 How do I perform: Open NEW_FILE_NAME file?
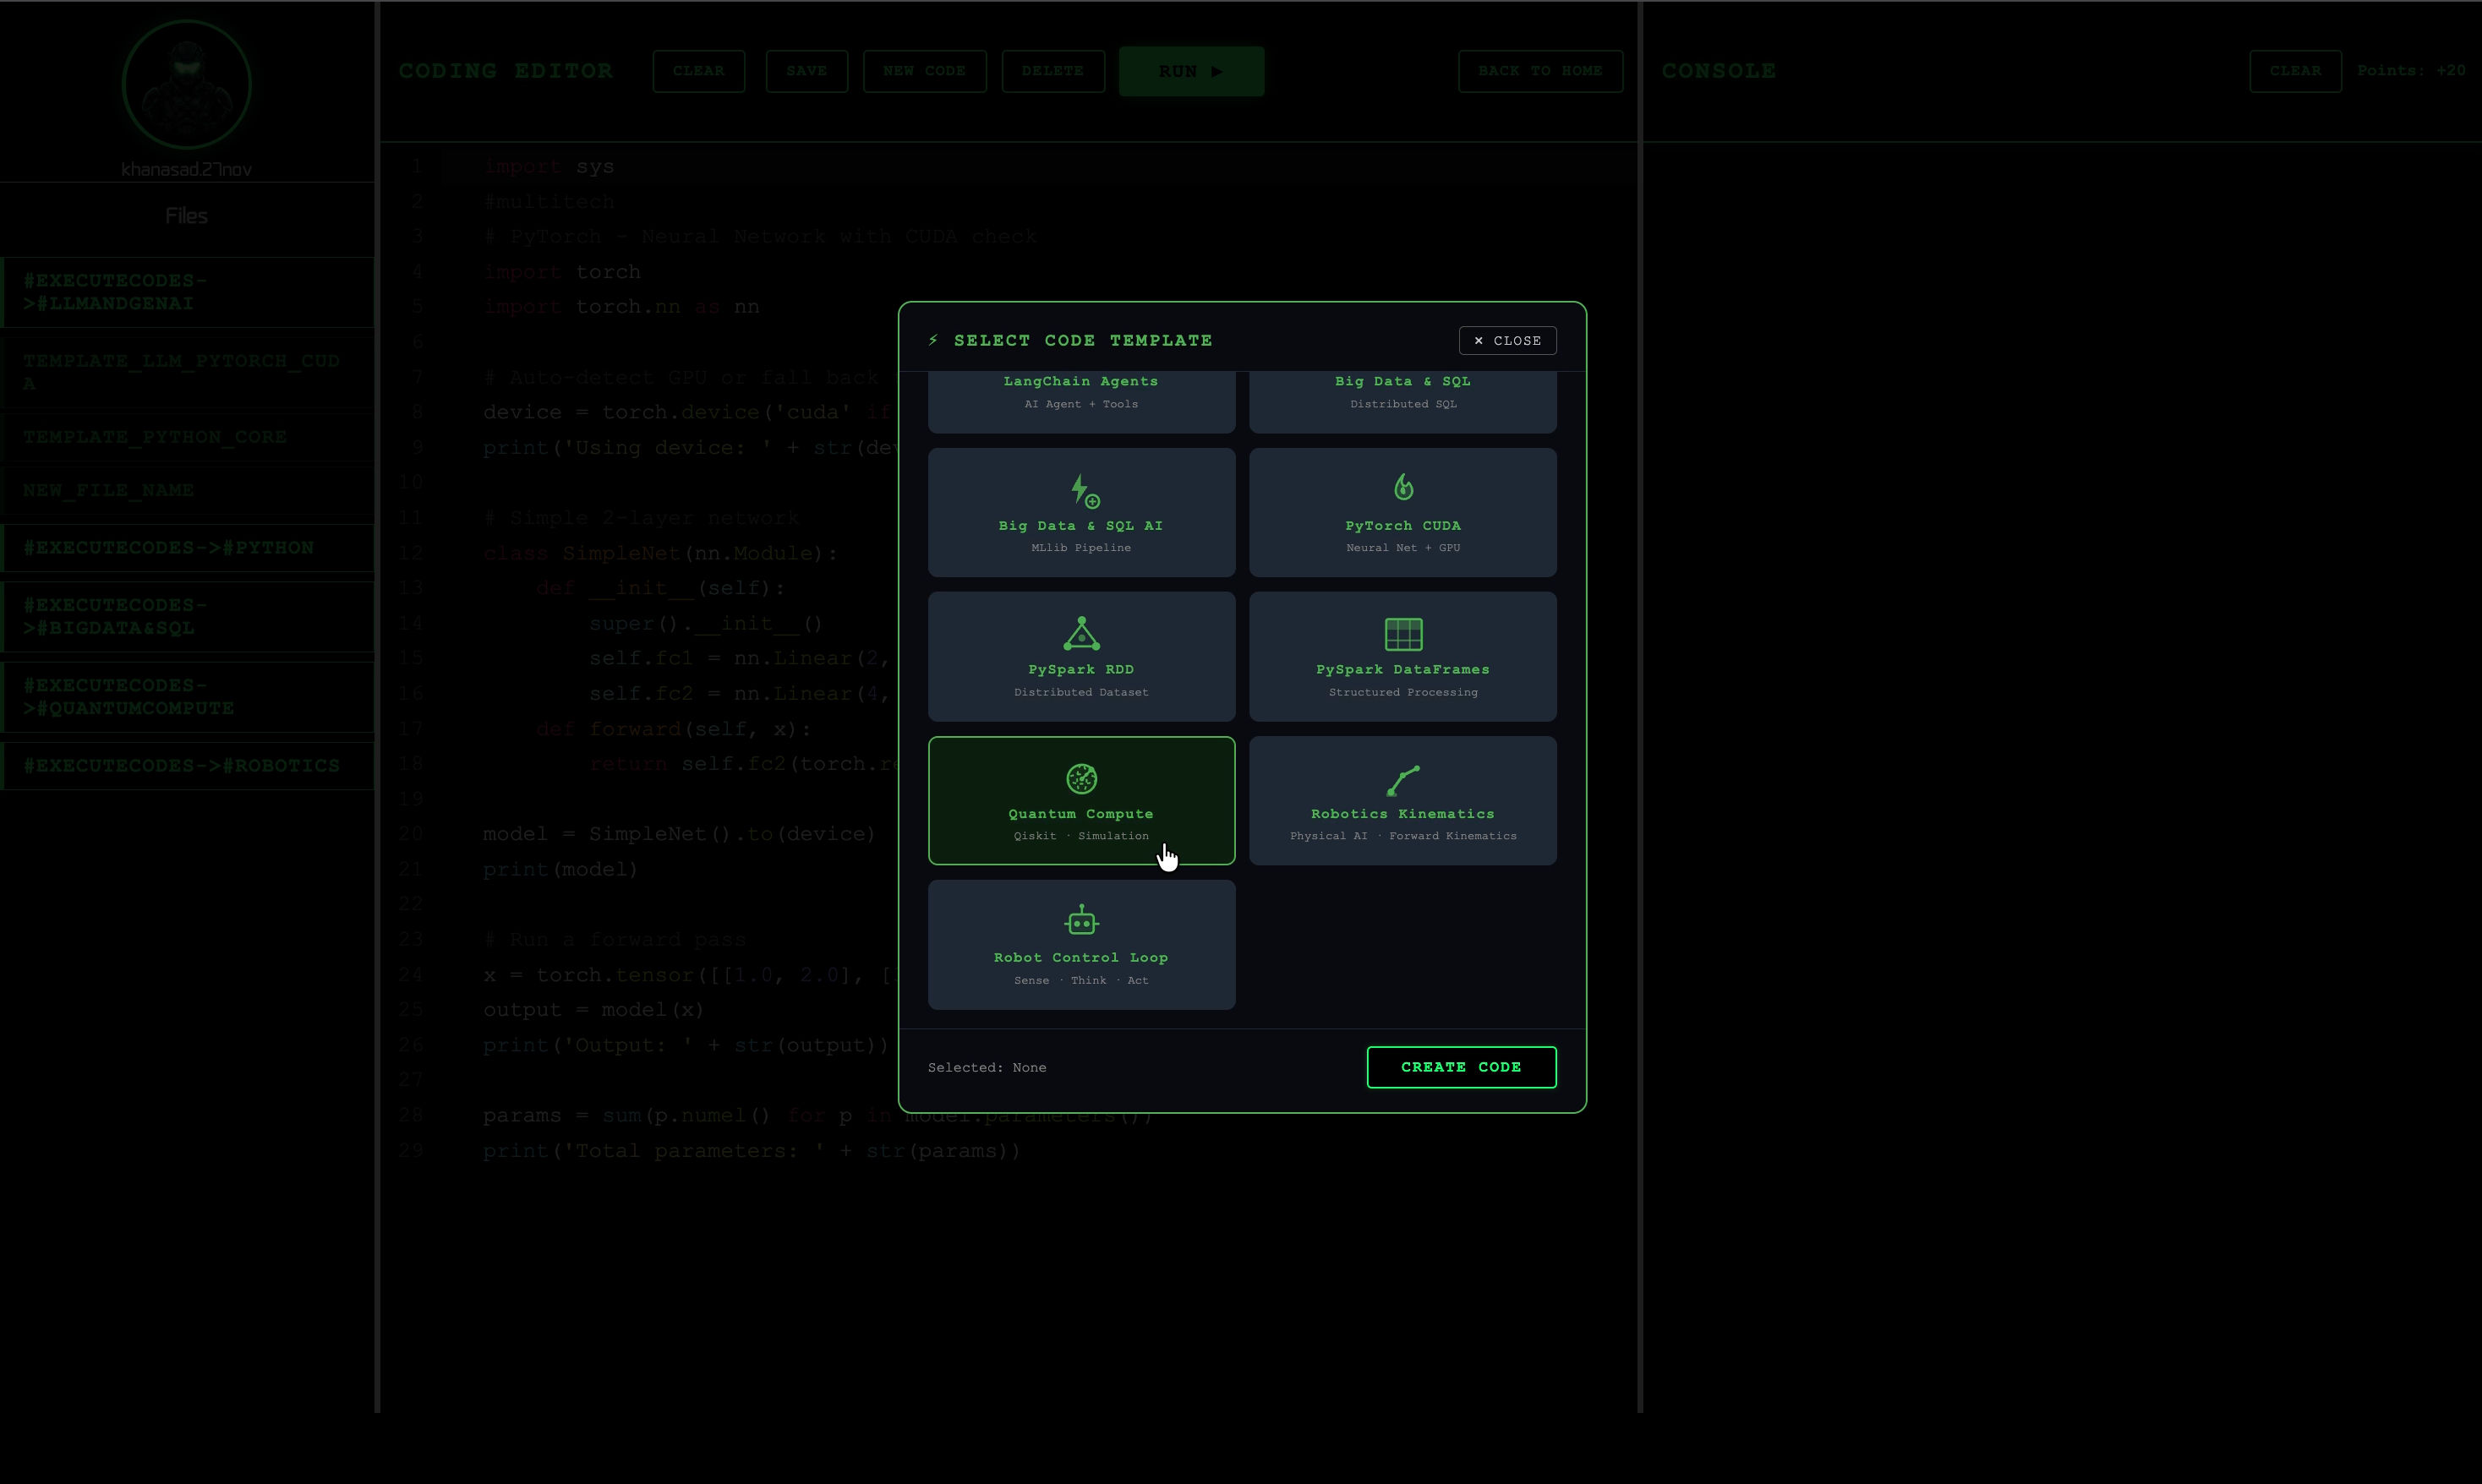(x=188, y=490)
